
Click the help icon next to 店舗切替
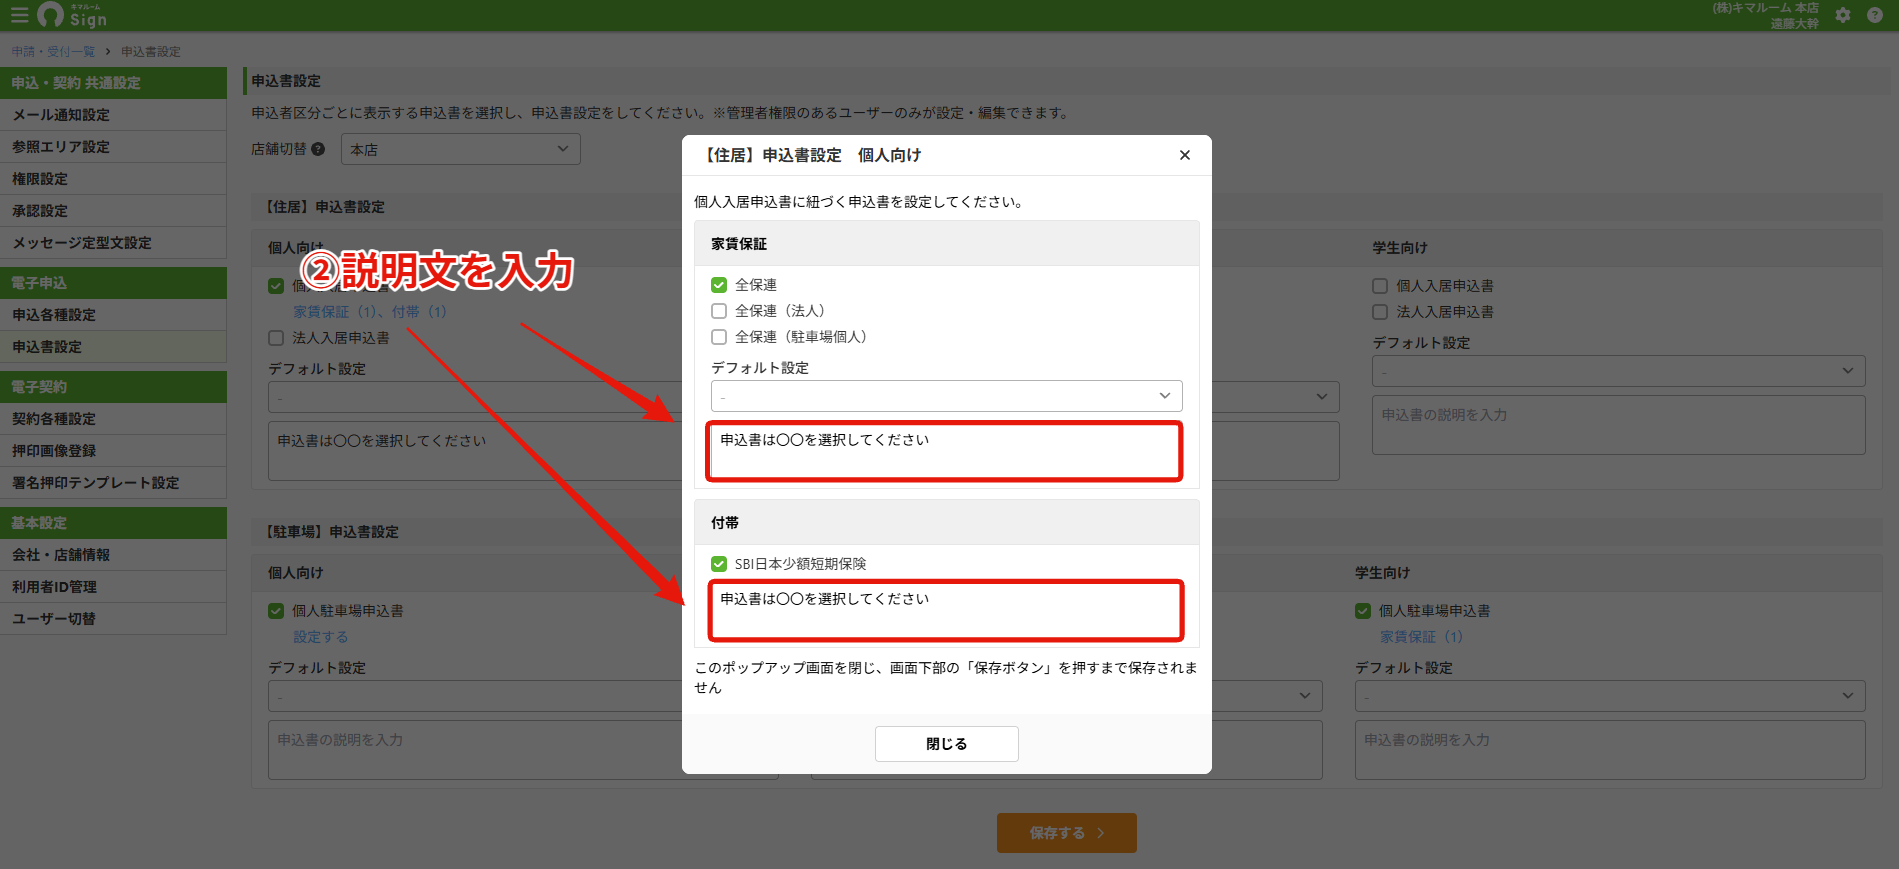pyautogui.click(x=318, y=149)
